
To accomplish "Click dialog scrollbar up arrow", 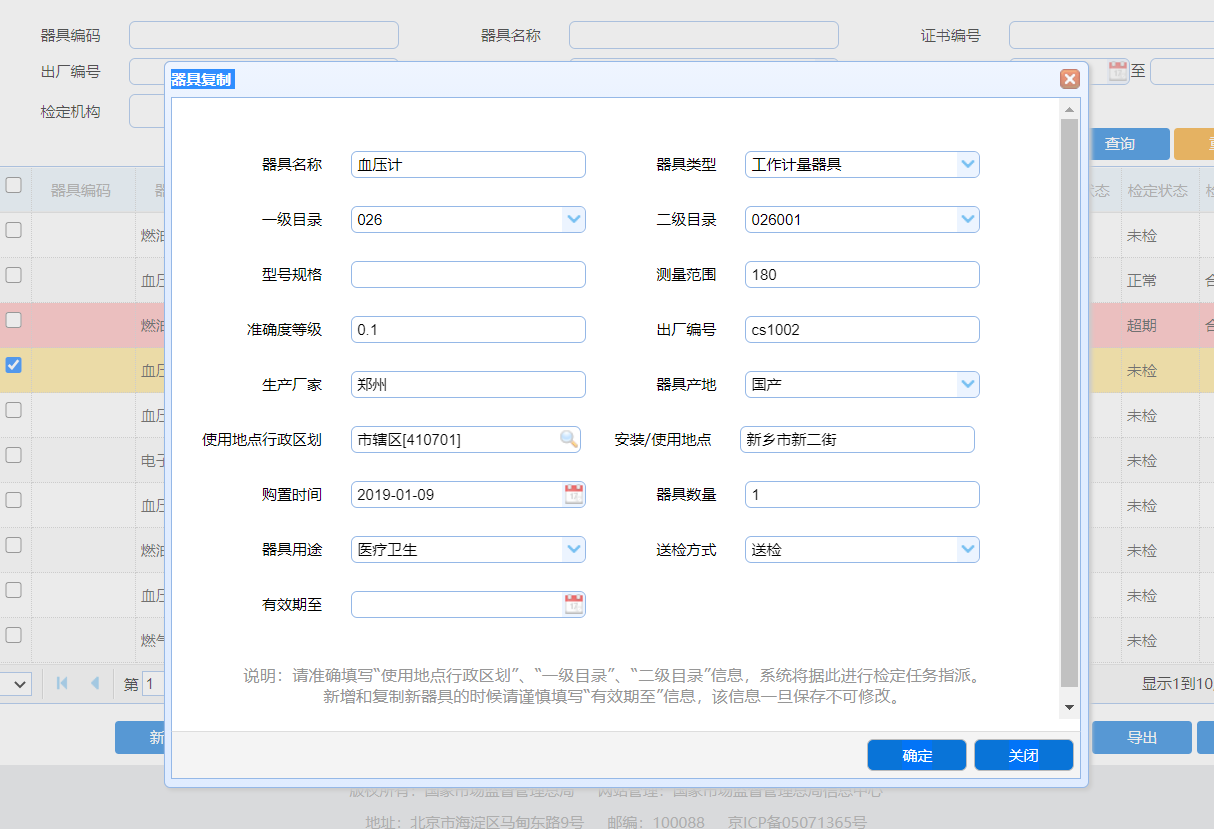I will [x=1069, y=109].
